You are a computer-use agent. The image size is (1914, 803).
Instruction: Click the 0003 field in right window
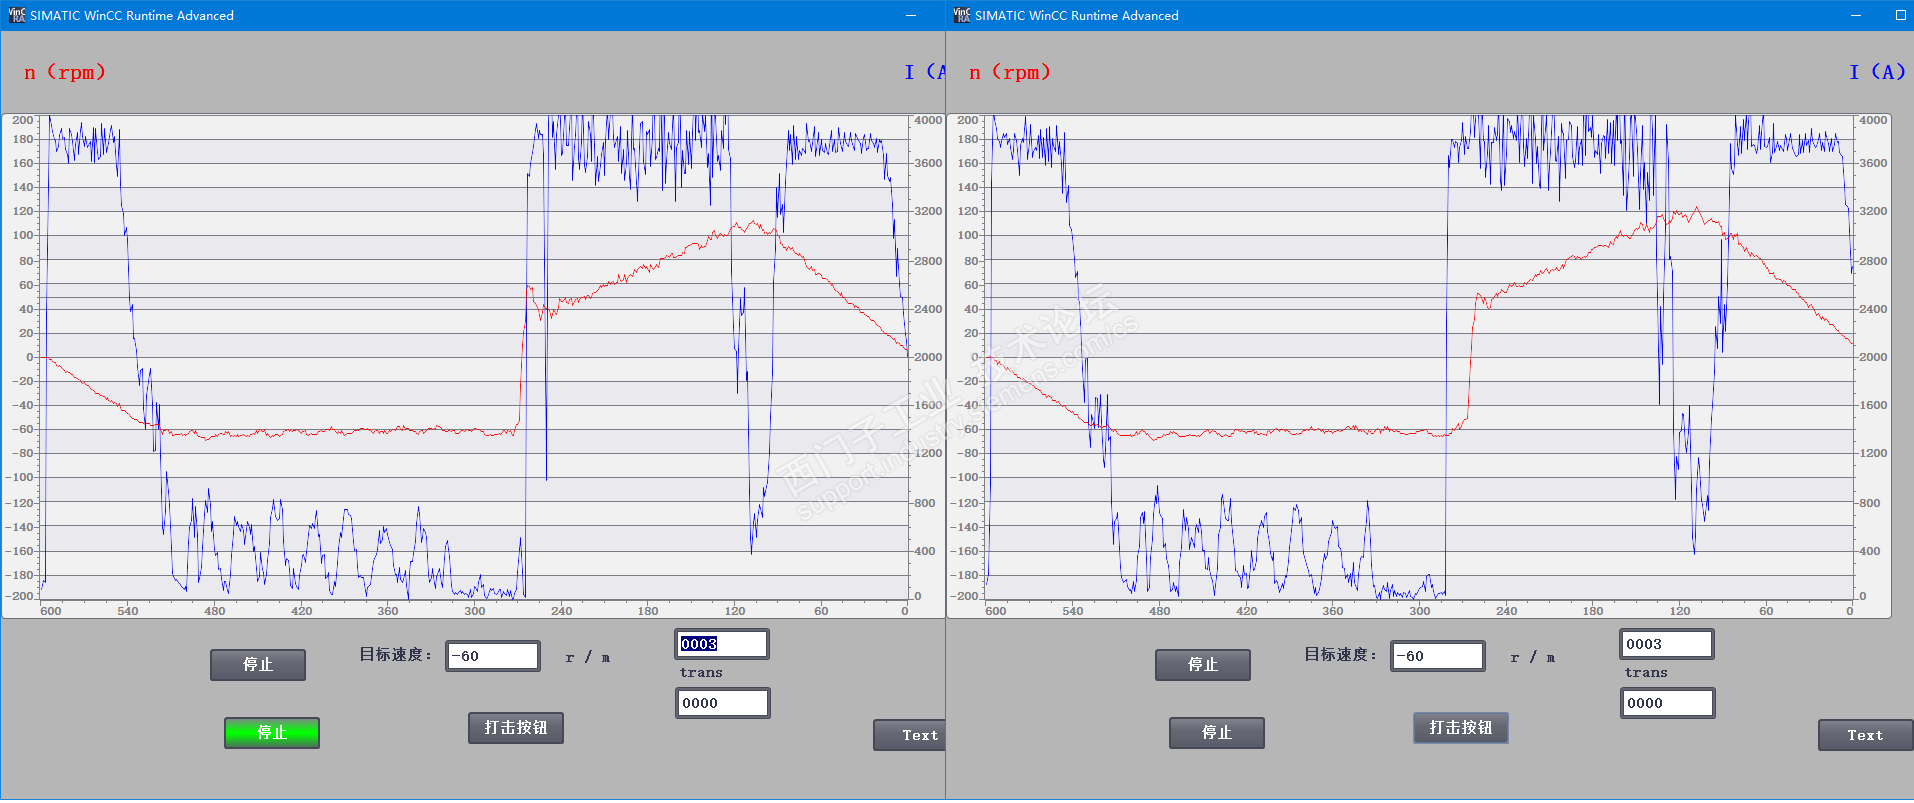pyautogui.click(x=1667, y=644)
